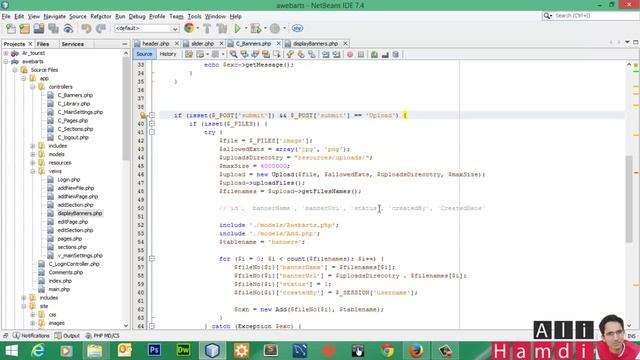
Task: Collapse the controllers folder
Action: pyautogui.click(x=33, y=87)
